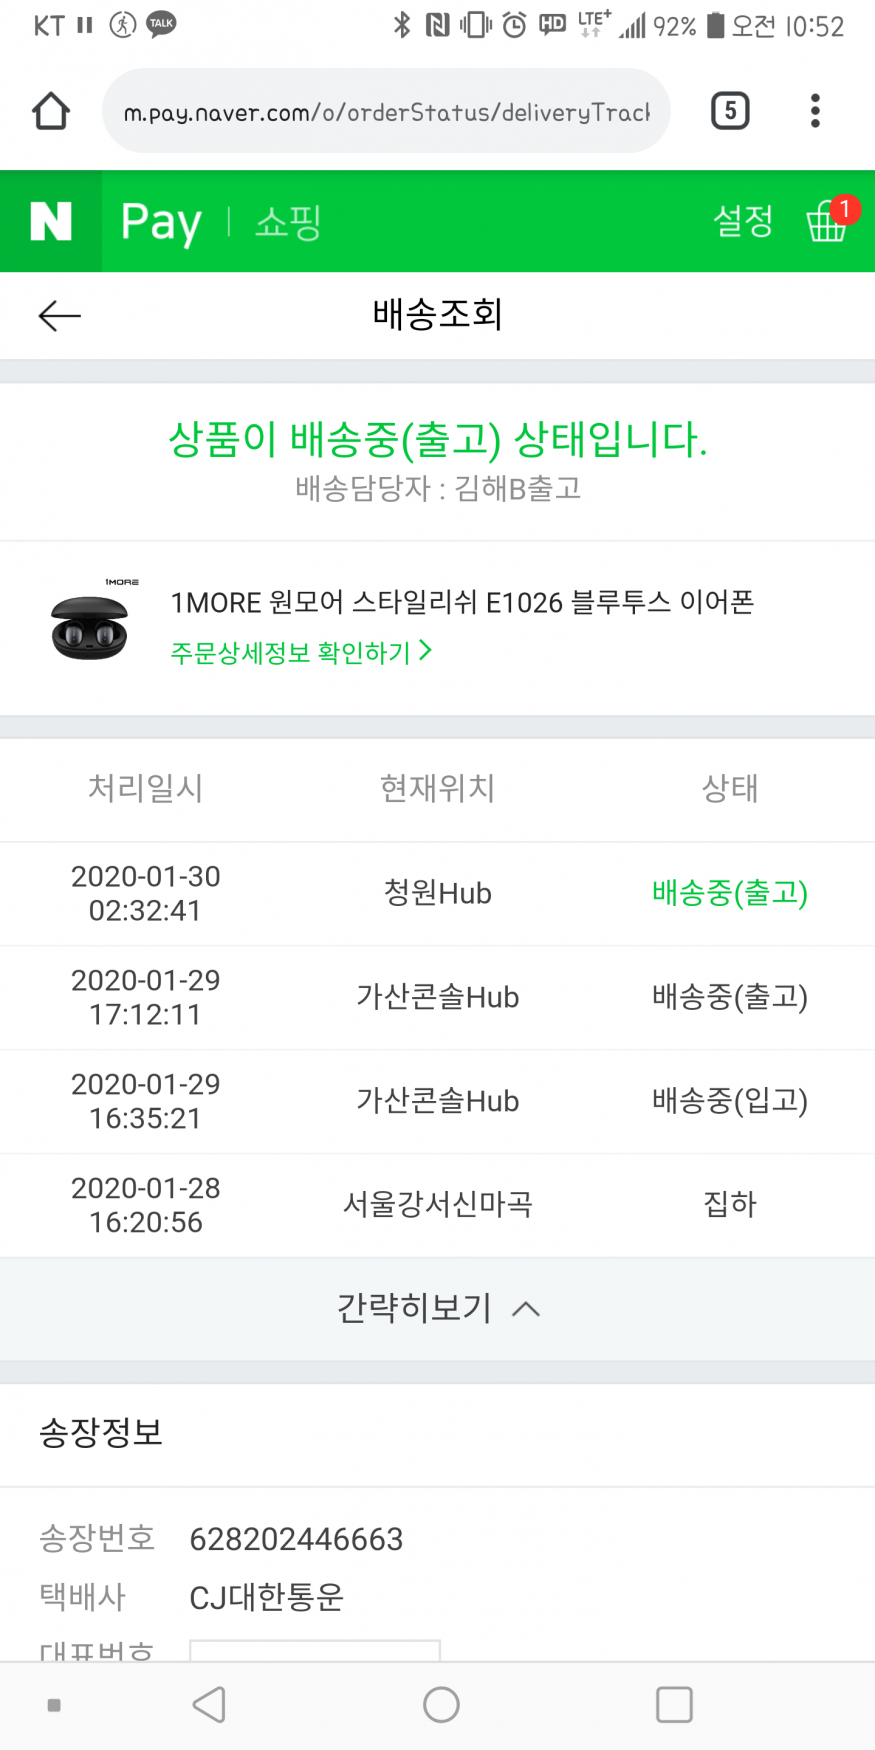Tap the 1MORE 원모어 스타일리쉬 product title

click(x=462, y=602)
